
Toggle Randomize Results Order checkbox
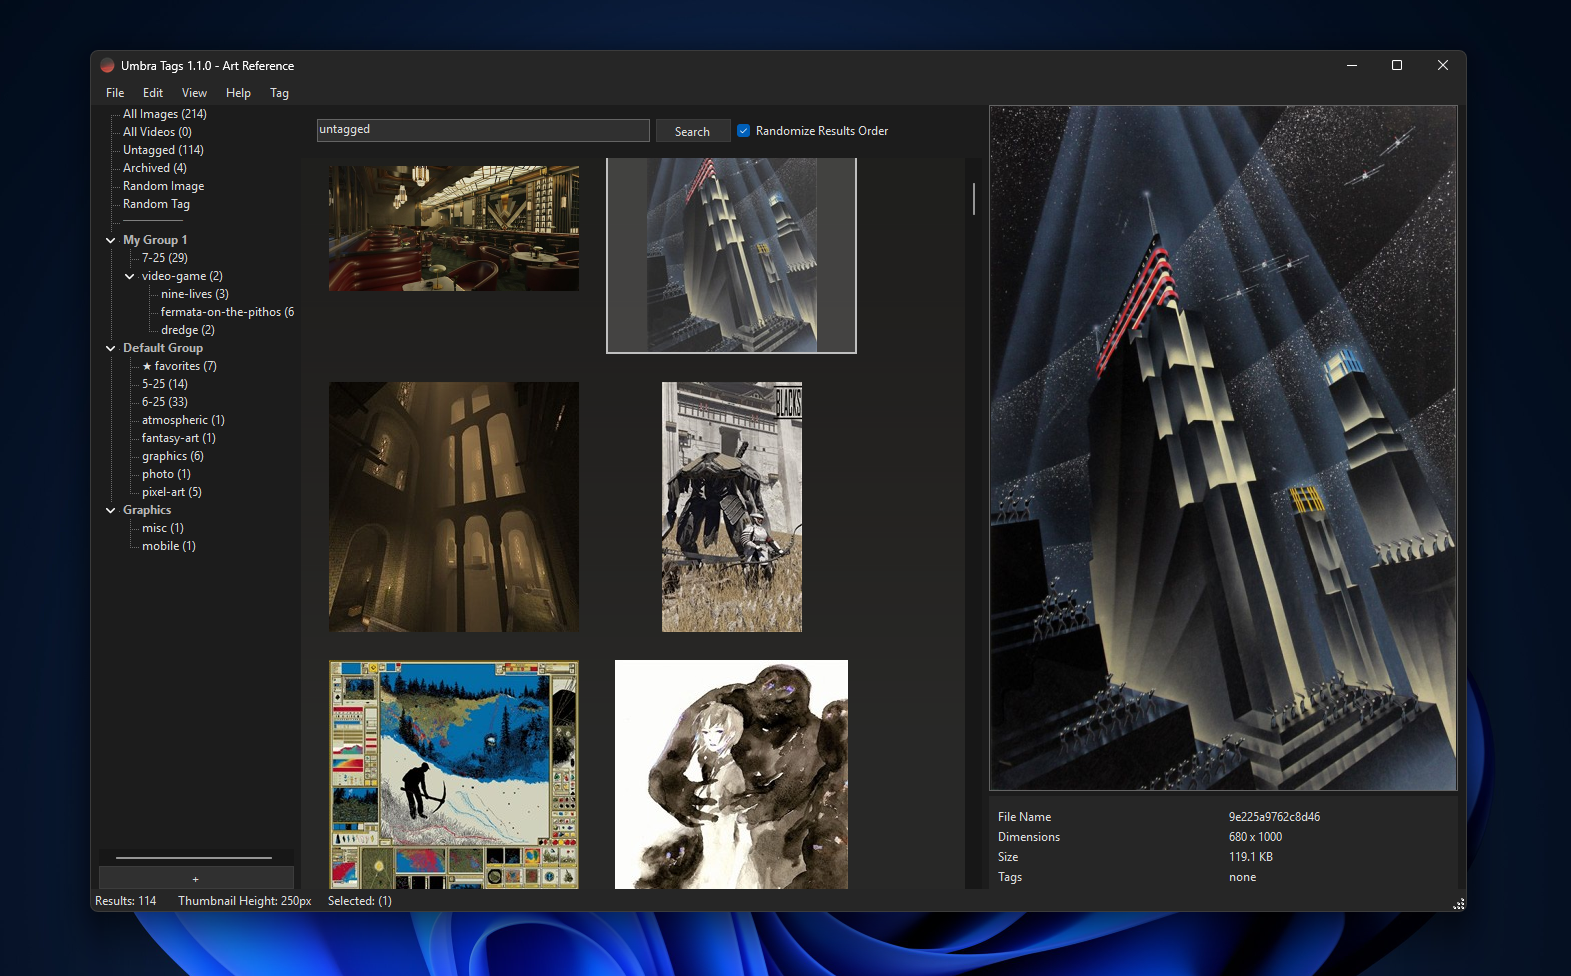[x=743, y=131]
